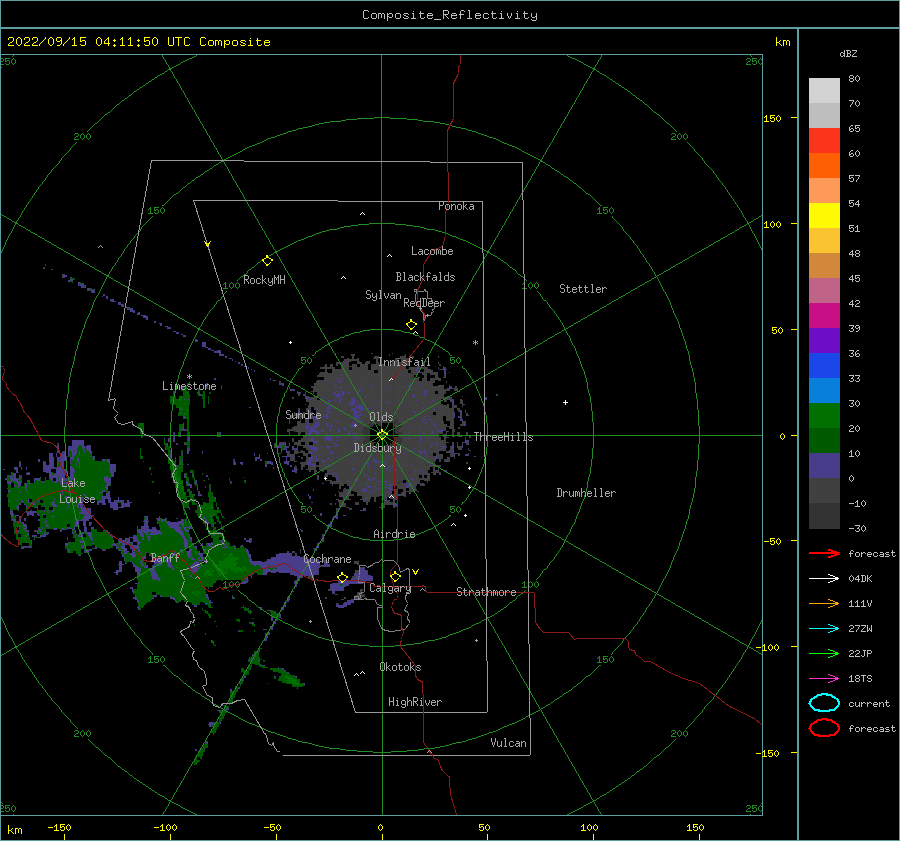Click the Sundre label

click(x=303, y=414)
